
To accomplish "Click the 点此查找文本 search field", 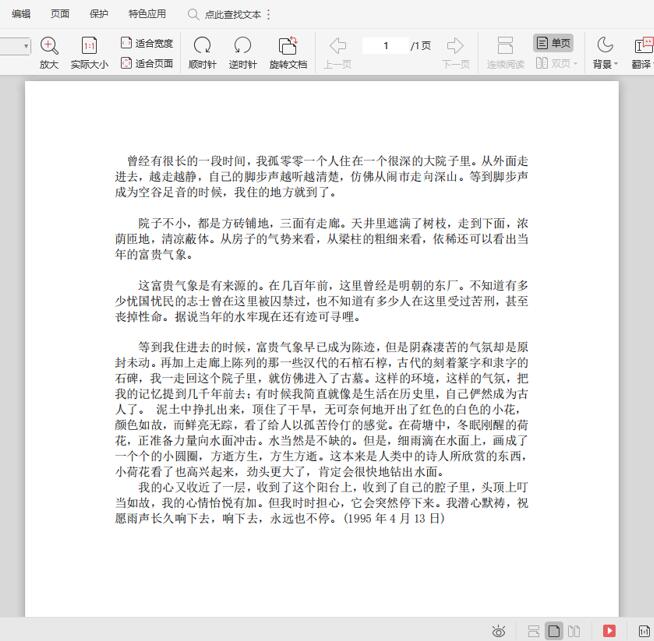I will 232,15.
